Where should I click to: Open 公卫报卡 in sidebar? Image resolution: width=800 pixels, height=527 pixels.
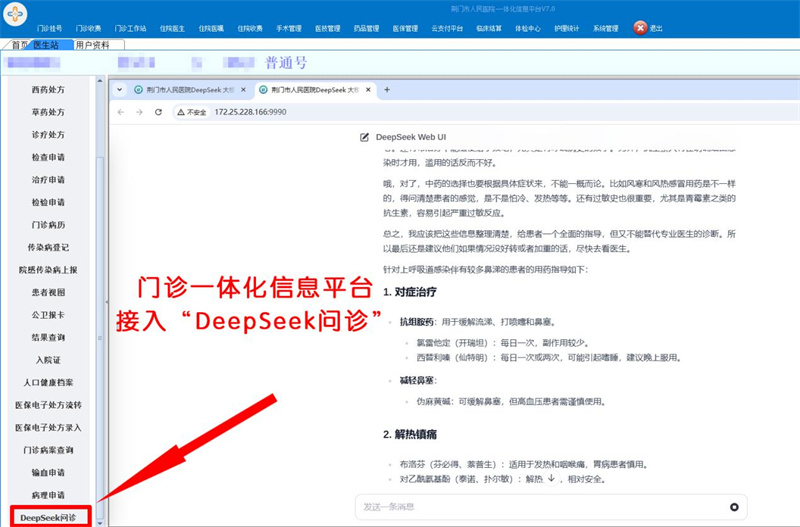pyautogui.click(x=48, y=315)
